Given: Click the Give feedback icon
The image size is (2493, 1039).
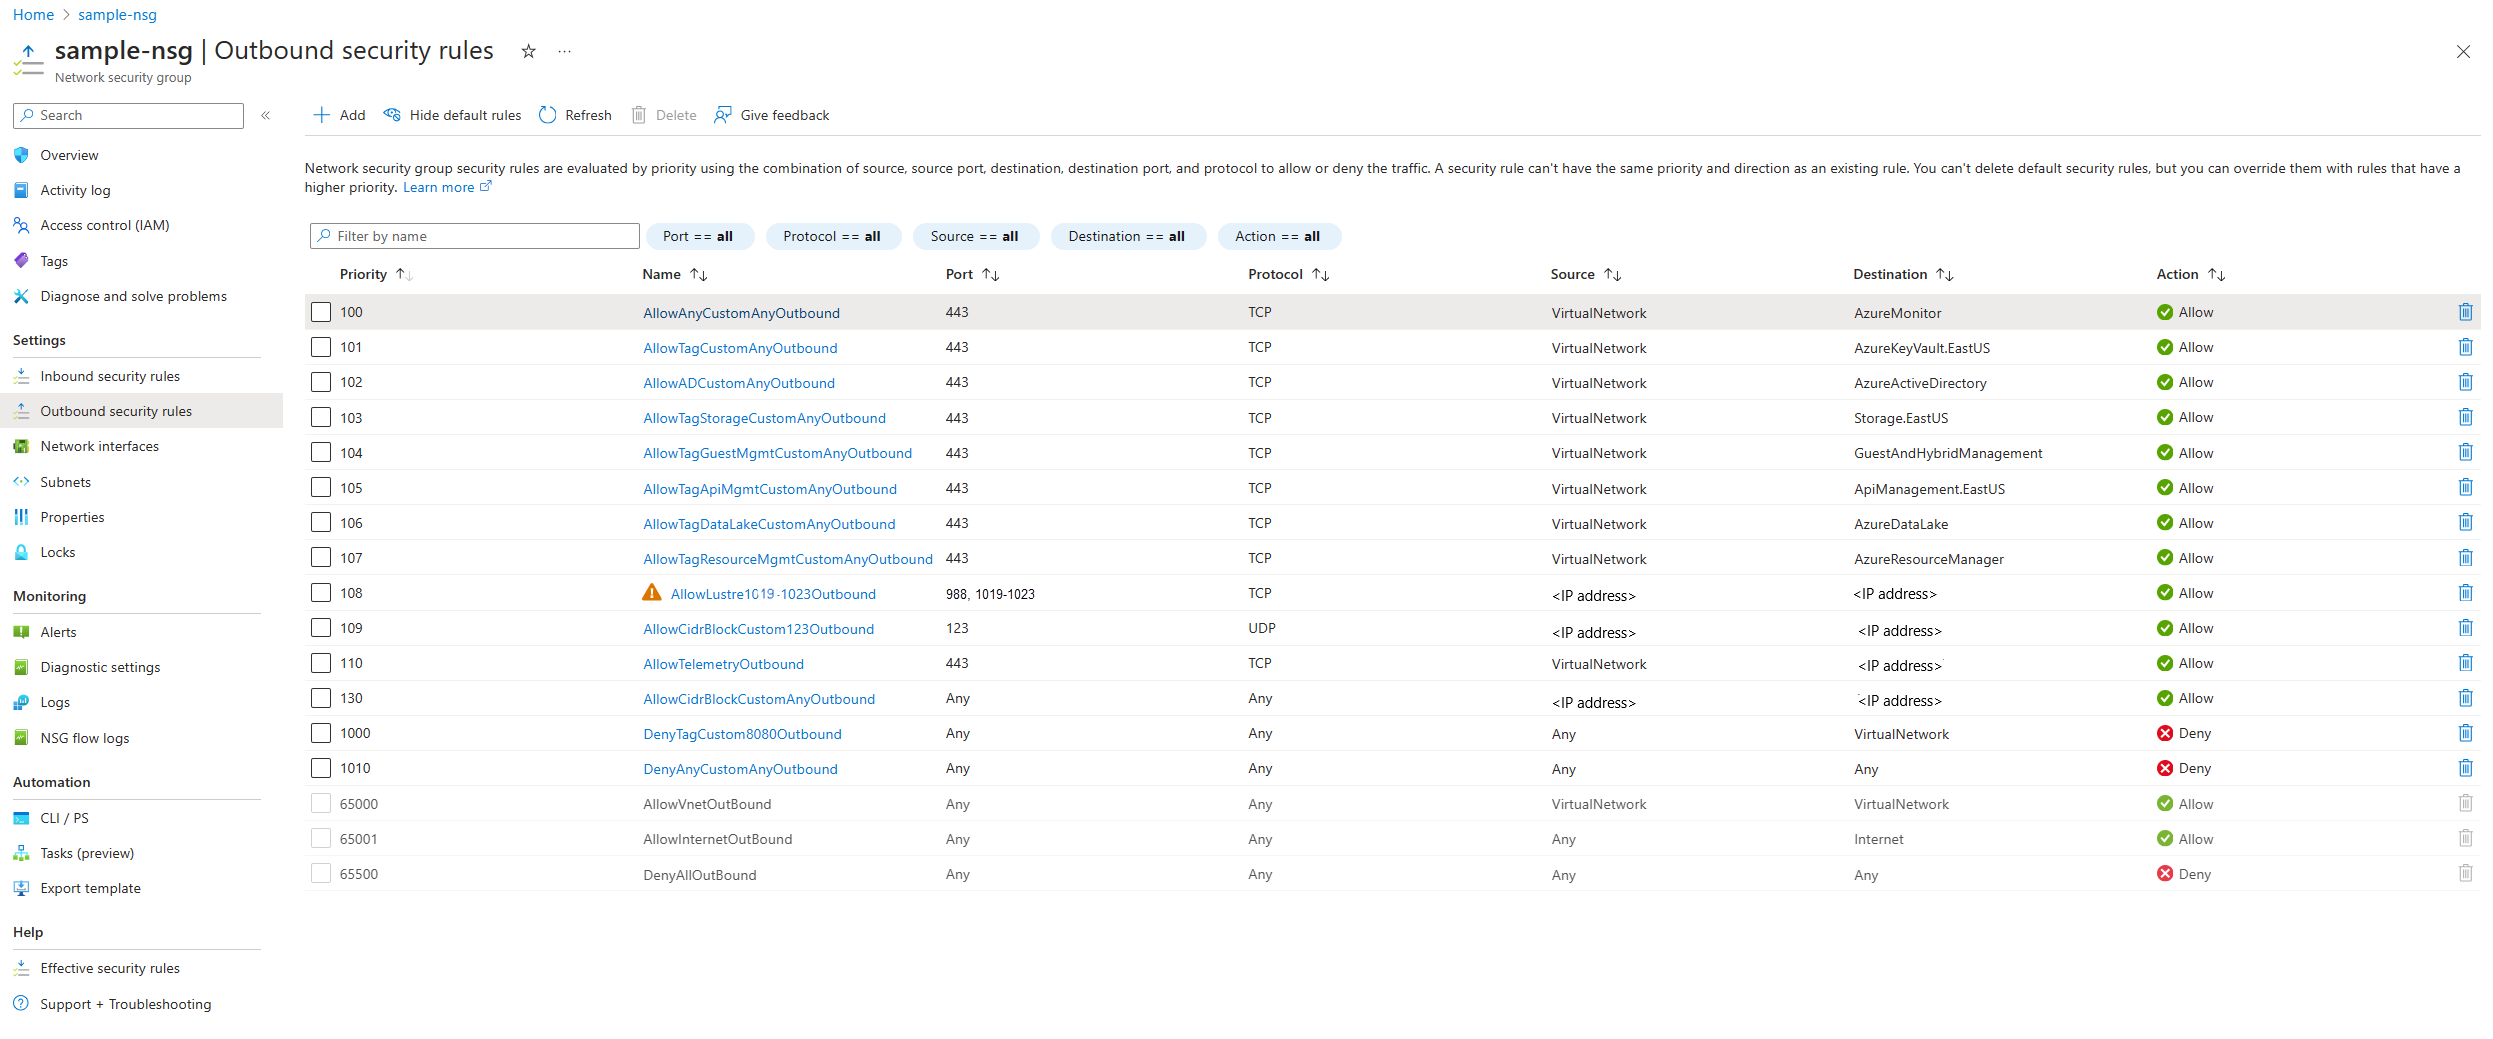Looking at the screenshot, I should click(723, 115).
